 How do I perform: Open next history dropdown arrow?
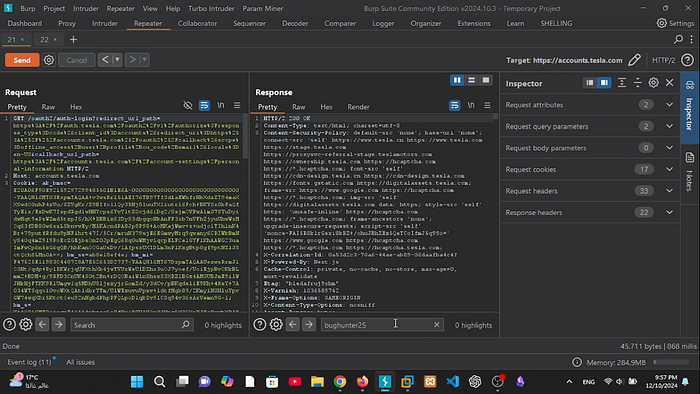pyautogui.click(x=144, y=60)
